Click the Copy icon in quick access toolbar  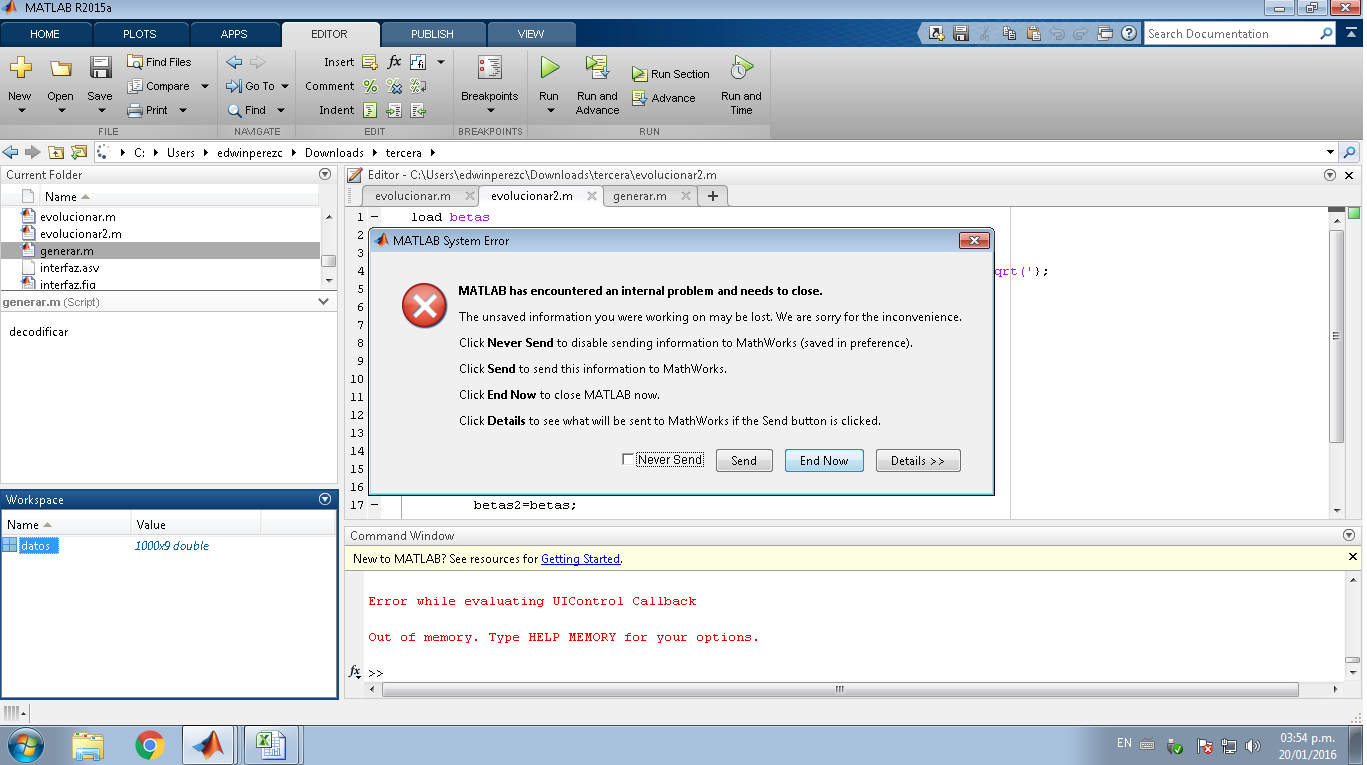coord(1009,33)
